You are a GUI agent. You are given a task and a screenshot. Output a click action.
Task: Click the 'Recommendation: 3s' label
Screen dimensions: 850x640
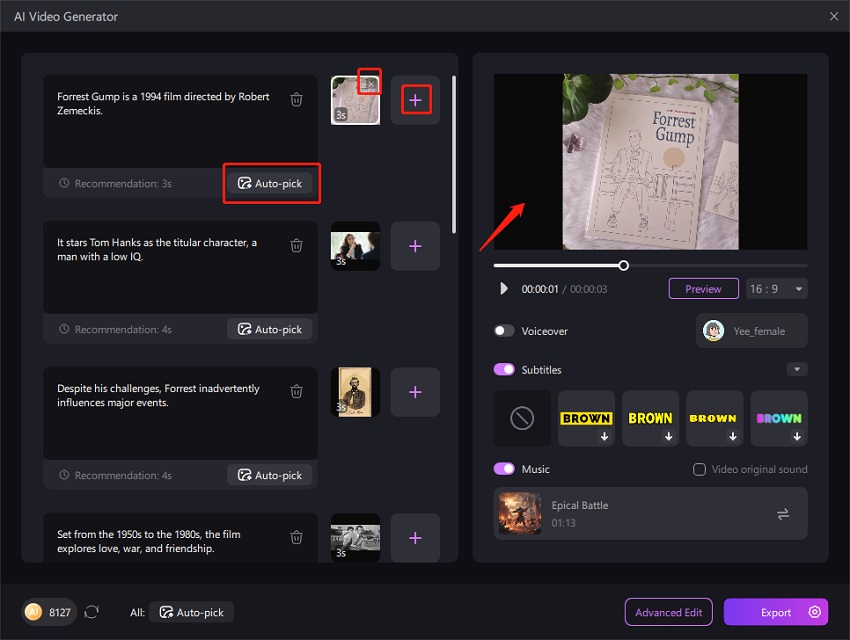point(123,183)
